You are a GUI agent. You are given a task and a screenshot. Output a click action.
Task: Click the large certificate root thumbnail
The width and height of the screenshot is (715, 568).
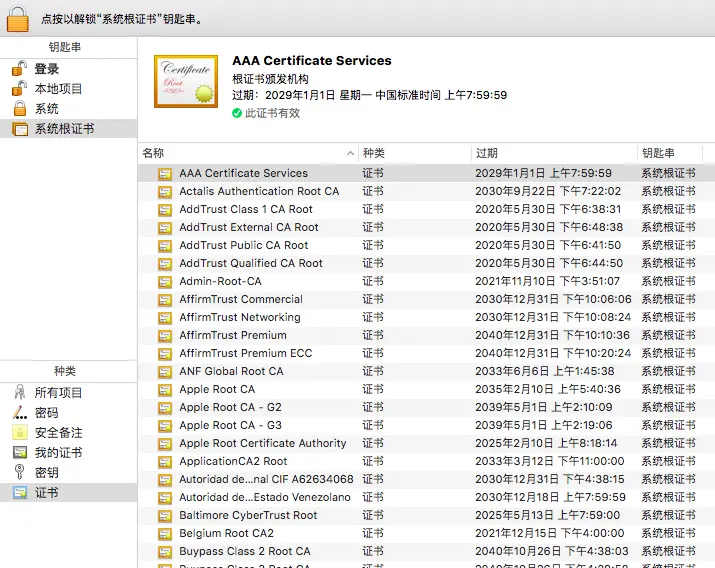coord(186,81)
